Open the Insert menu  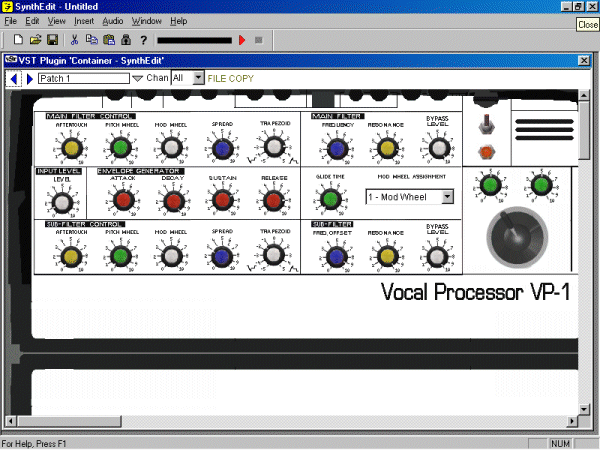click(x=84, y=20)
